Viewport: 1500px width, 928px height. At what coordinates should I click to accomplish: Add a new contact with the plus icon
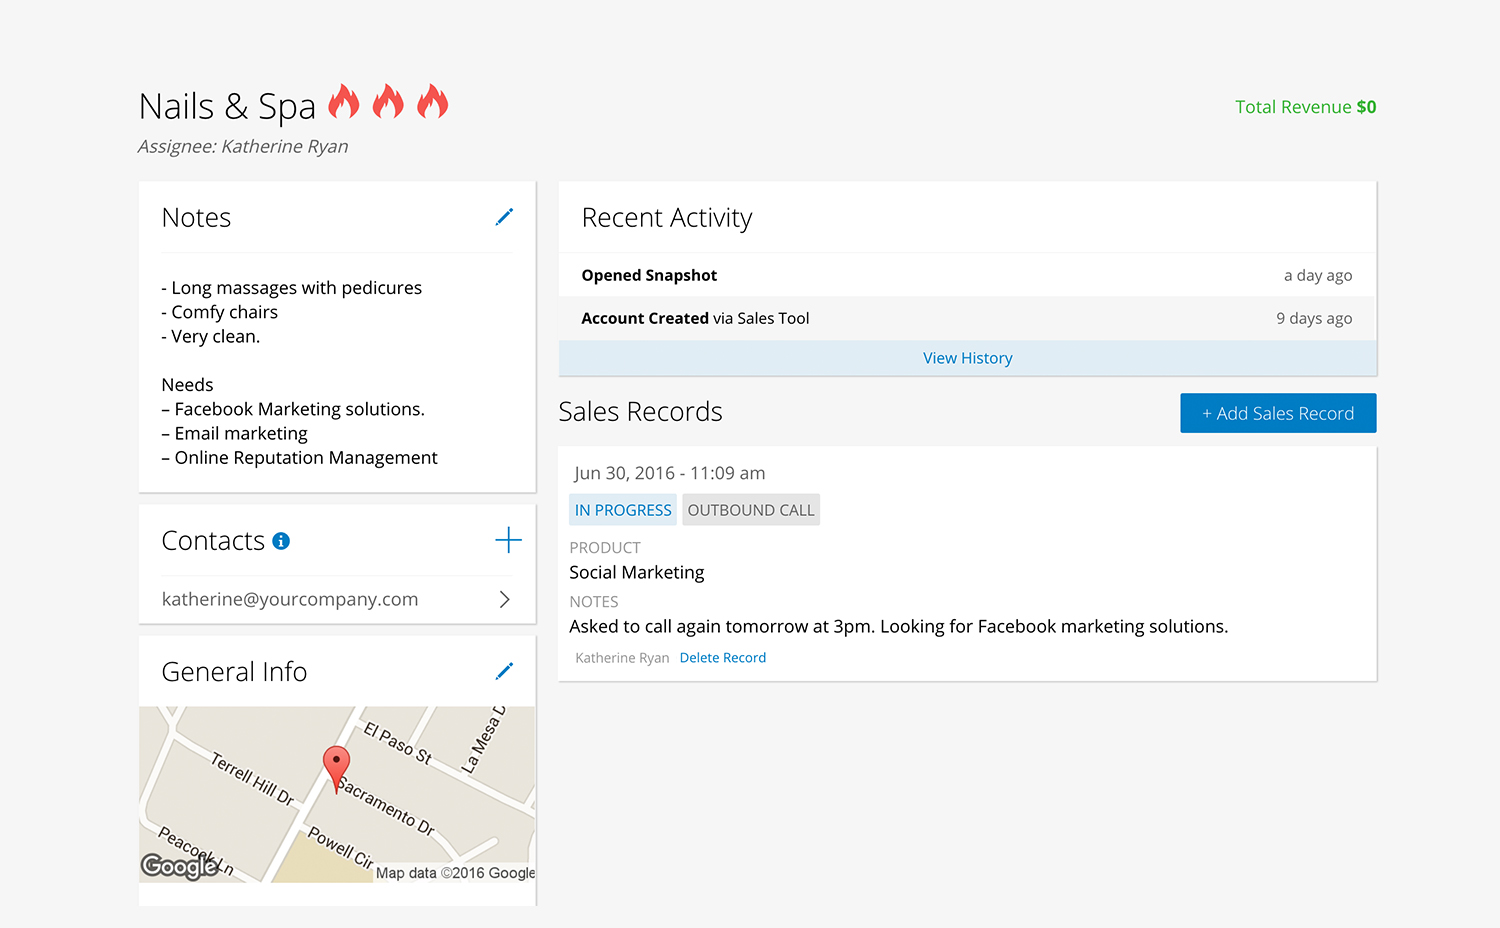tap(508, 540)
